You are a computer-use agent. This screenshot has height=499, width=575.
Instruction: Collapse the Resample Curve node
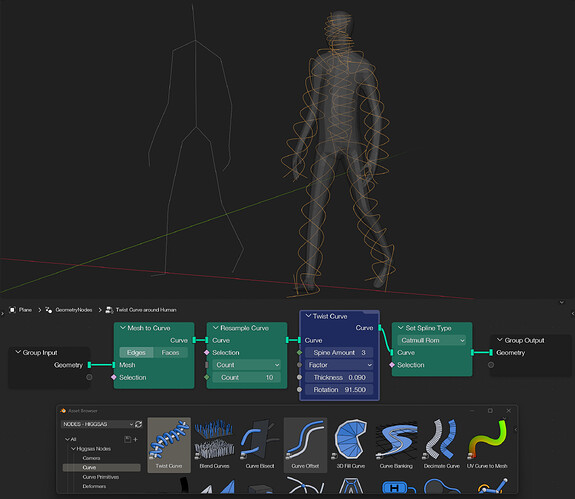point(216,328)
